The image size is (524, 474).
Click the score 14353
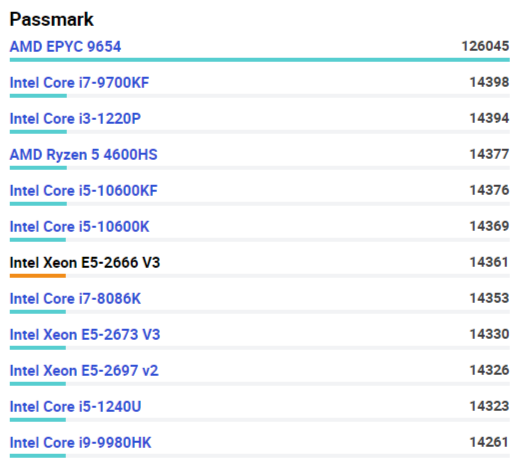point(489,299)
